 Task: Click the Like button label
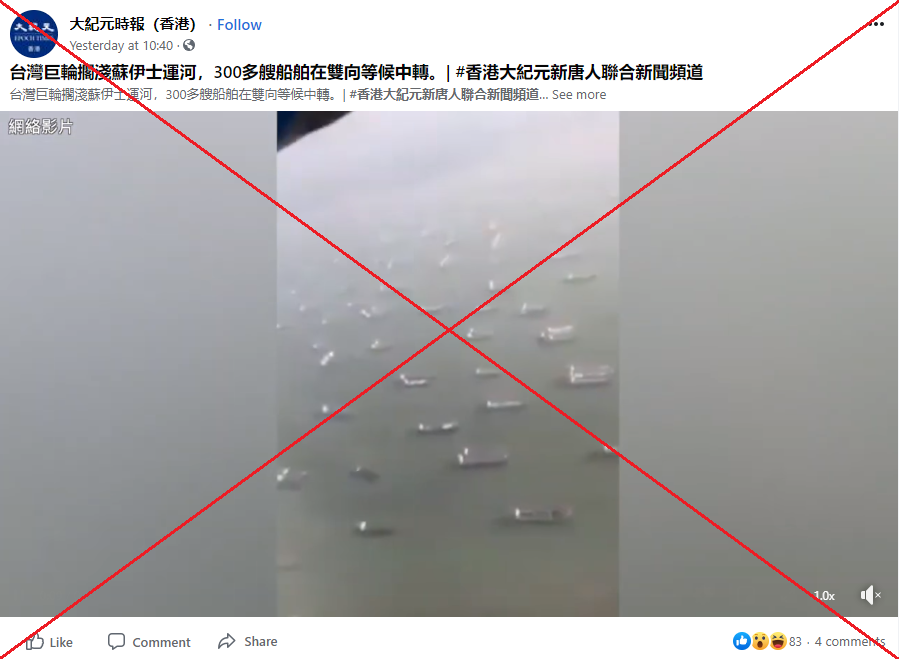61,642
